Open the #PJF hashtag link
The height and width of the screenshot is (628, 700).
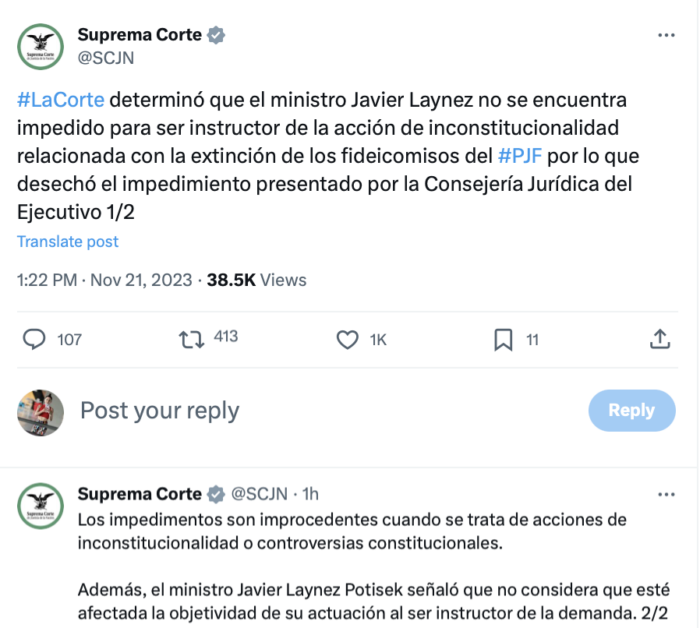click(x=520, y=156)
